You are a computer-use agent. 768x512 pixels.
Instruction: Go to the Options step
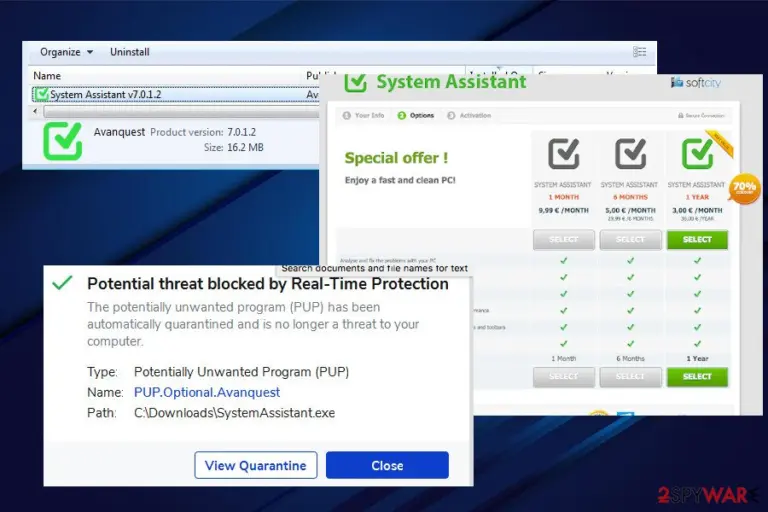(416, 116)
